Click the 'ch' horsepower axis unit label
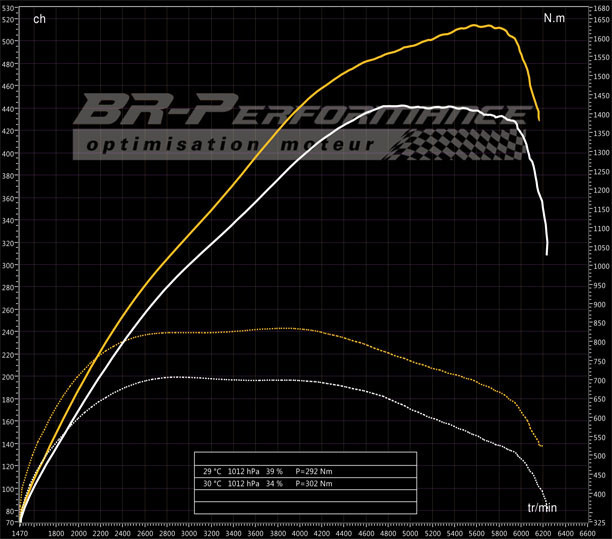The height and width of the screenshot is (539, 612). tap(39, 19)
